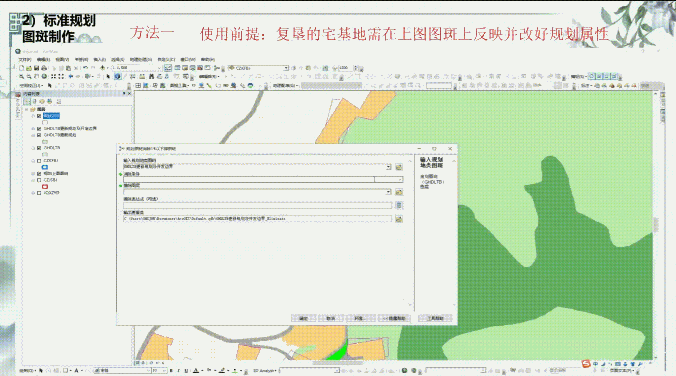This screenshot has height=376, width=676.
Task: Select the black arrow Select Elements tool
Action: (108, 76)
